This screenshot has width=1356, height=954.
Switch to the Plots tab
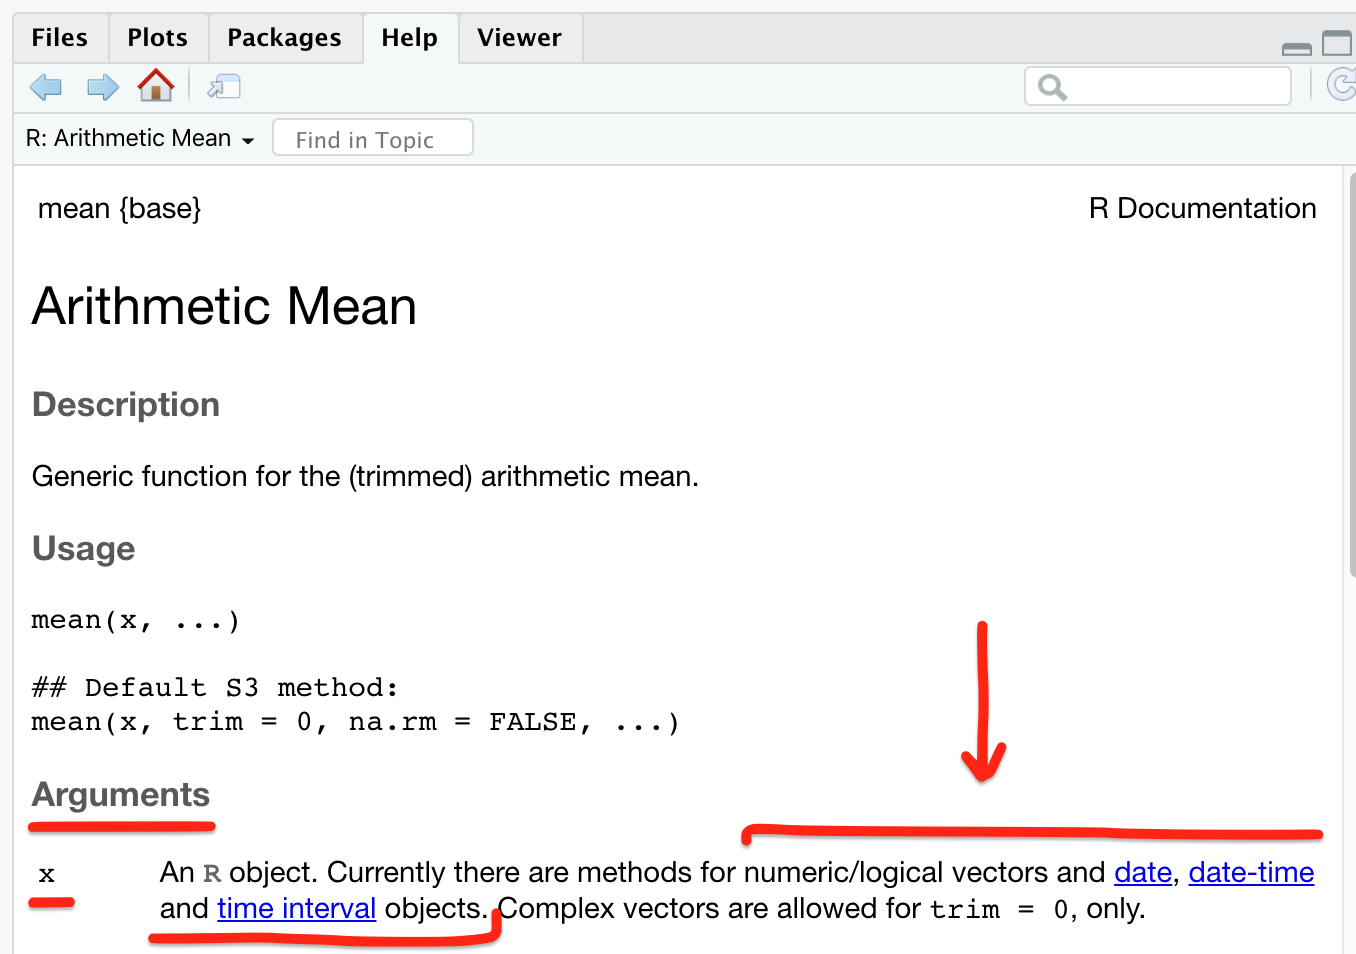tap(158, 38)
